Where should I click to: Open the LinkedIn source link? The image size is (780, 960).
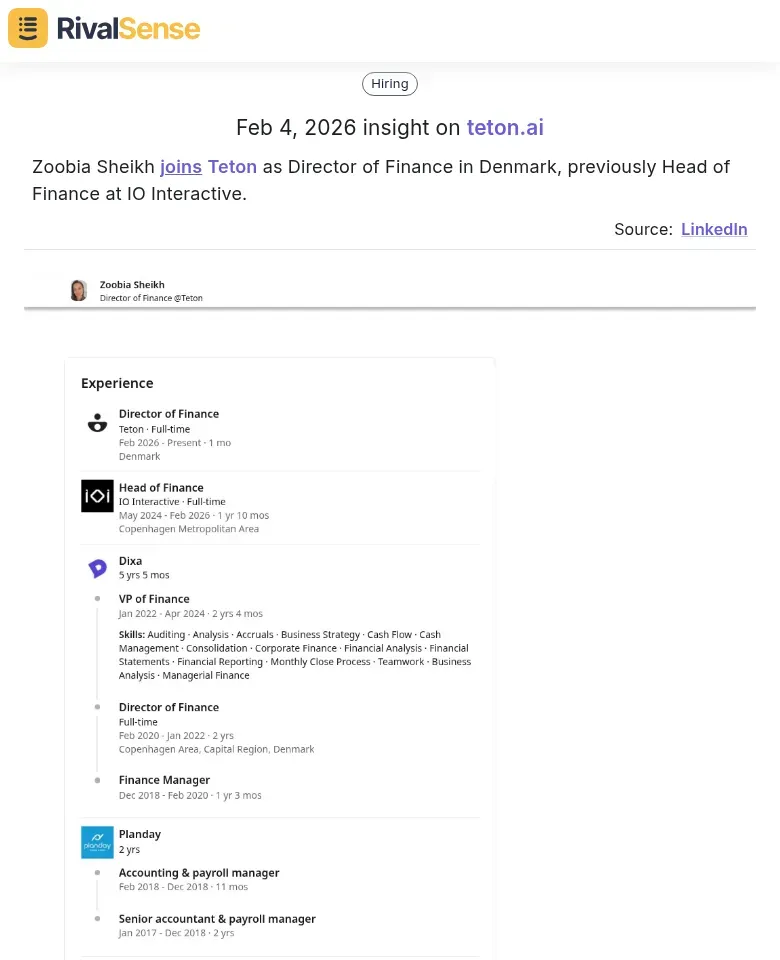coord(714,229)
